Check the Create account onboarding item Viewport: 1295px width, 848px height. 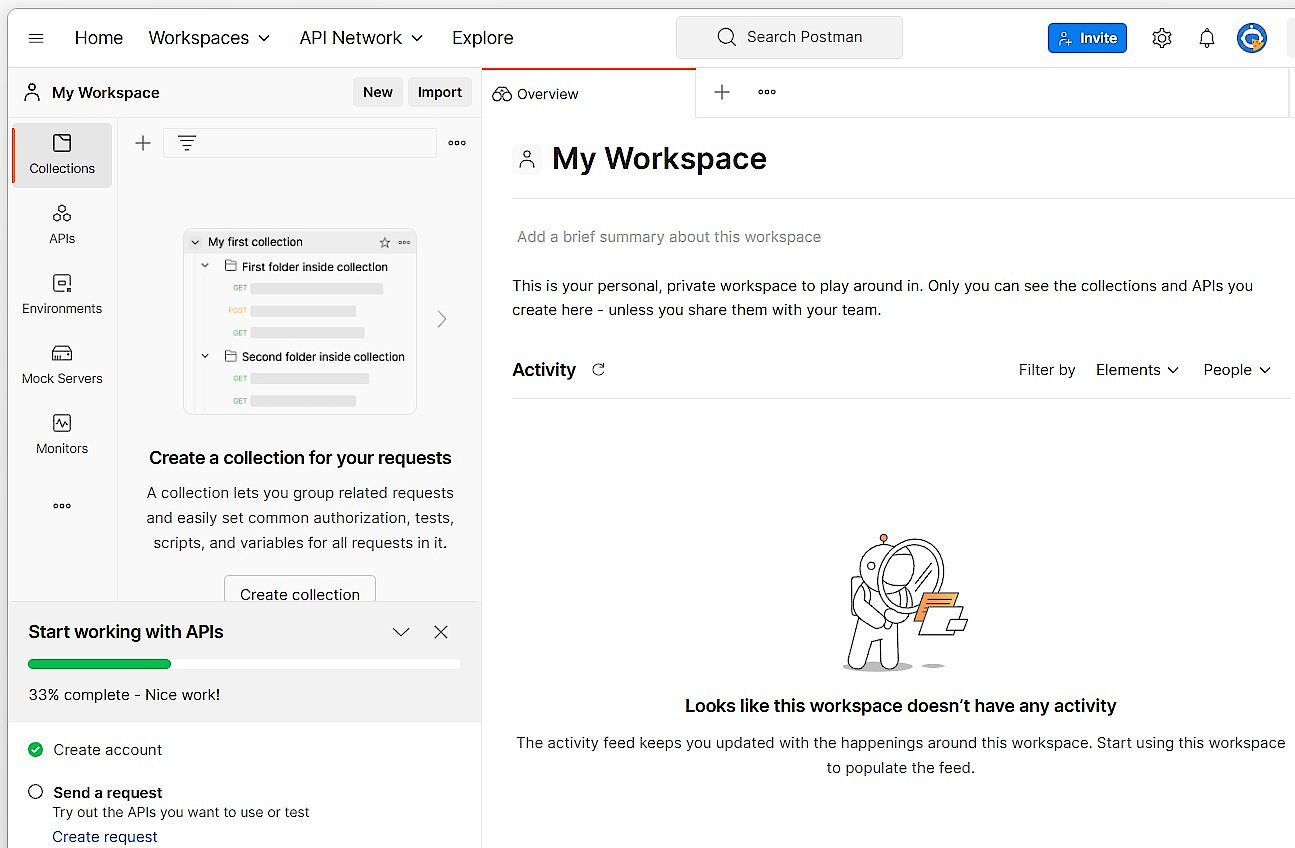point(35,749)
